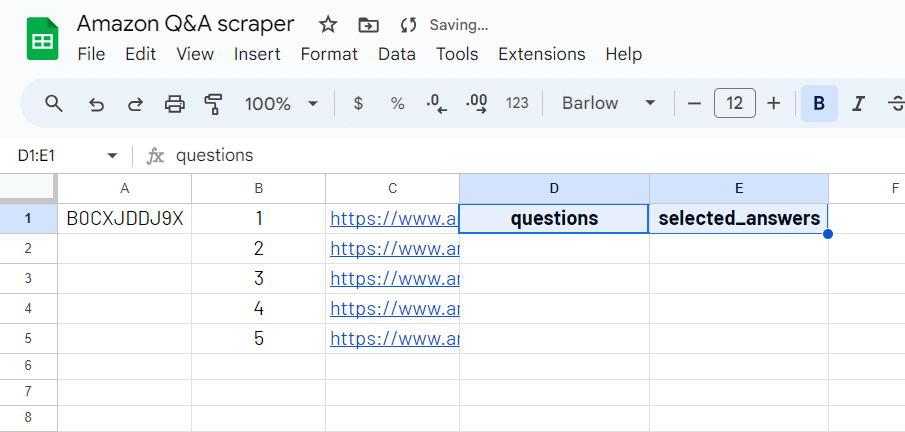Click the undo arrow
This screenshot has height=432, width=905.
96,103
